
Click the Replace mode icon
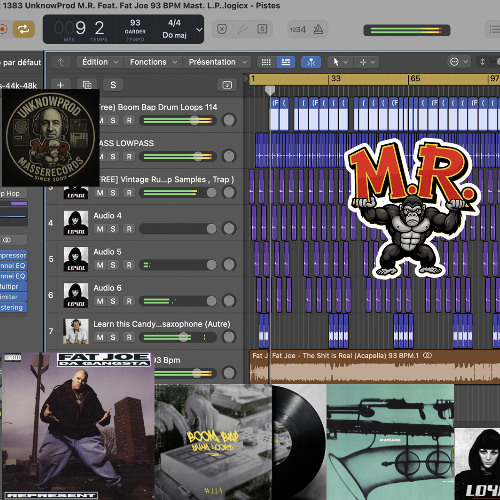pos(222,29)
